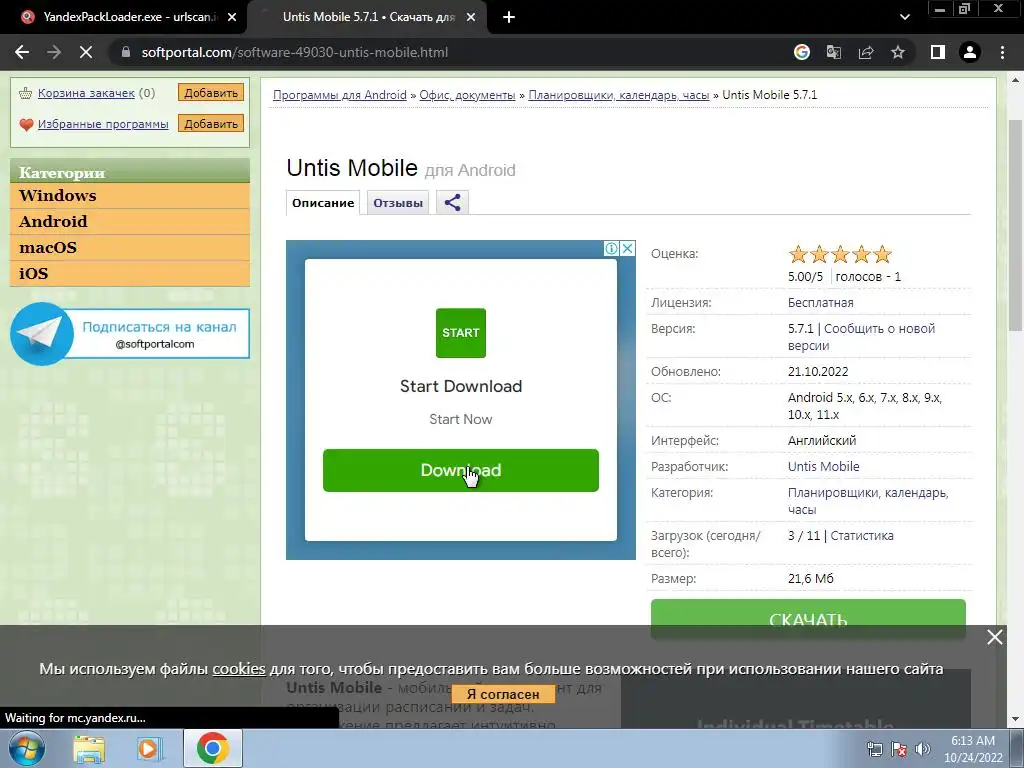Select the Android category
The image size is (1024, 768).
(130, 221)
